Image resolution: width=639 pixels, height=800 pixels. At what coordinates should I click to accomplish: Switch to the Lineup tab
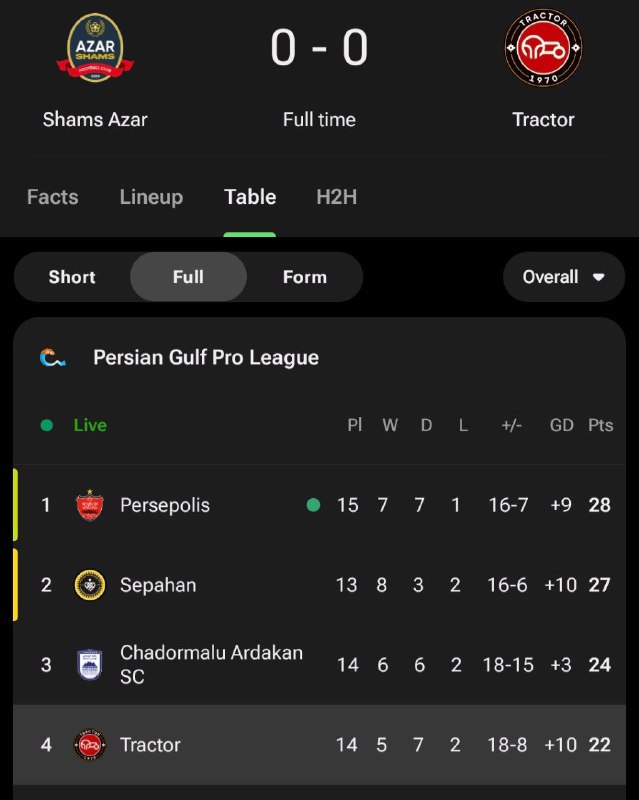click(x=151, y=197)
